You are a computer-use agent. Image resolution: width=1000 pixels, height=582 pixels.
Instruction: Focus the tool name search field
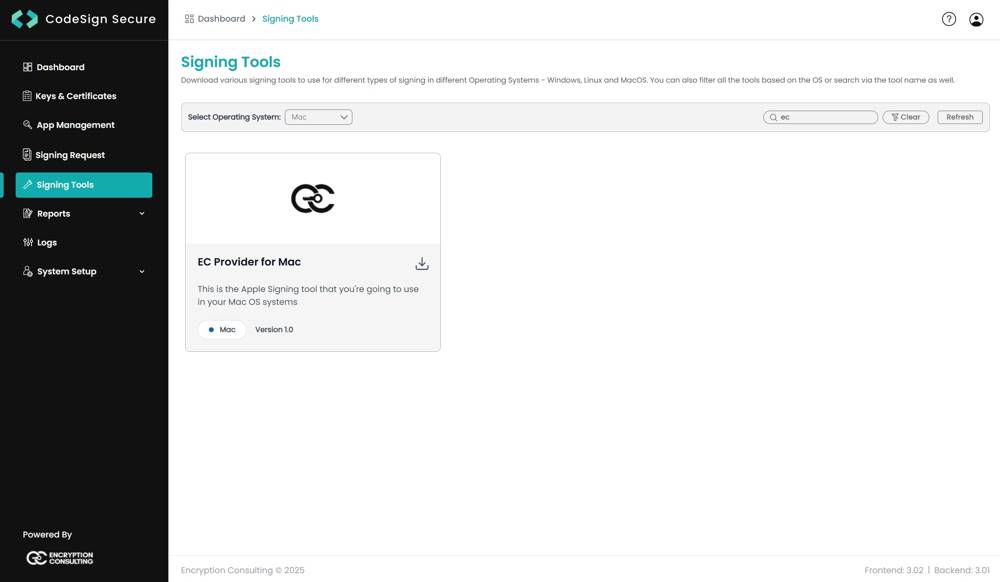point(820,117)
